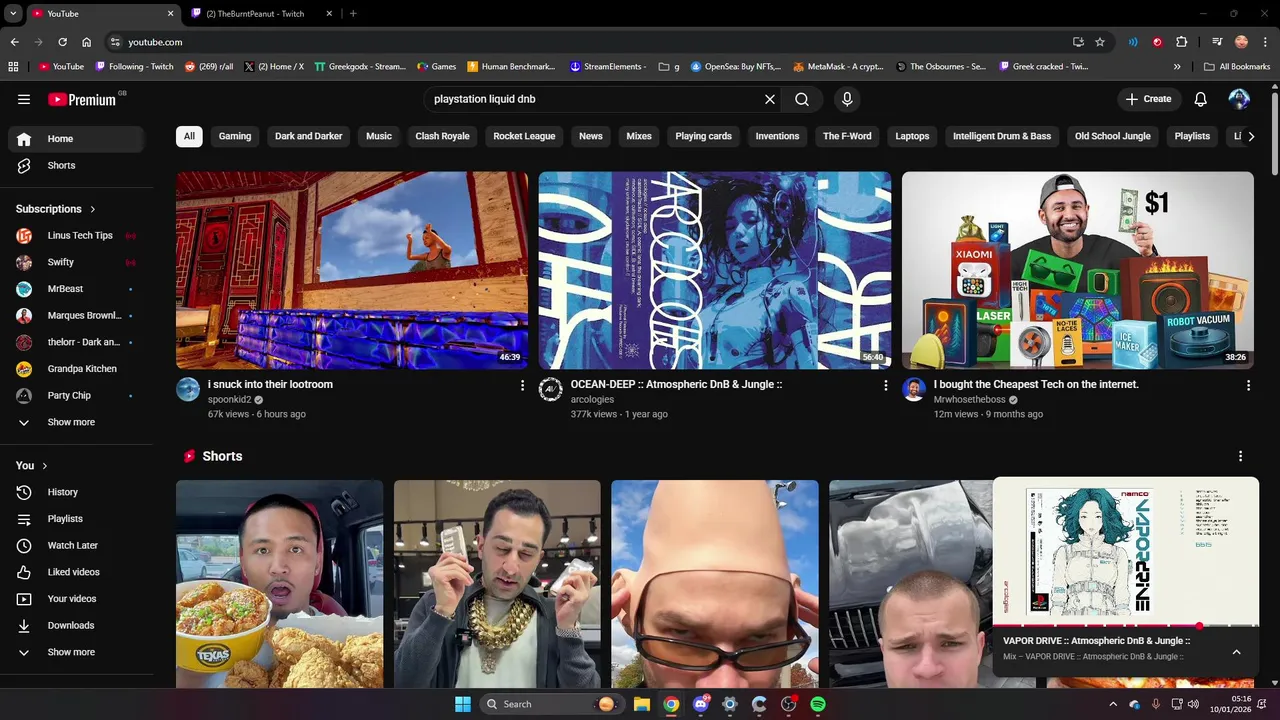Expand the You section

click(32, 465)
